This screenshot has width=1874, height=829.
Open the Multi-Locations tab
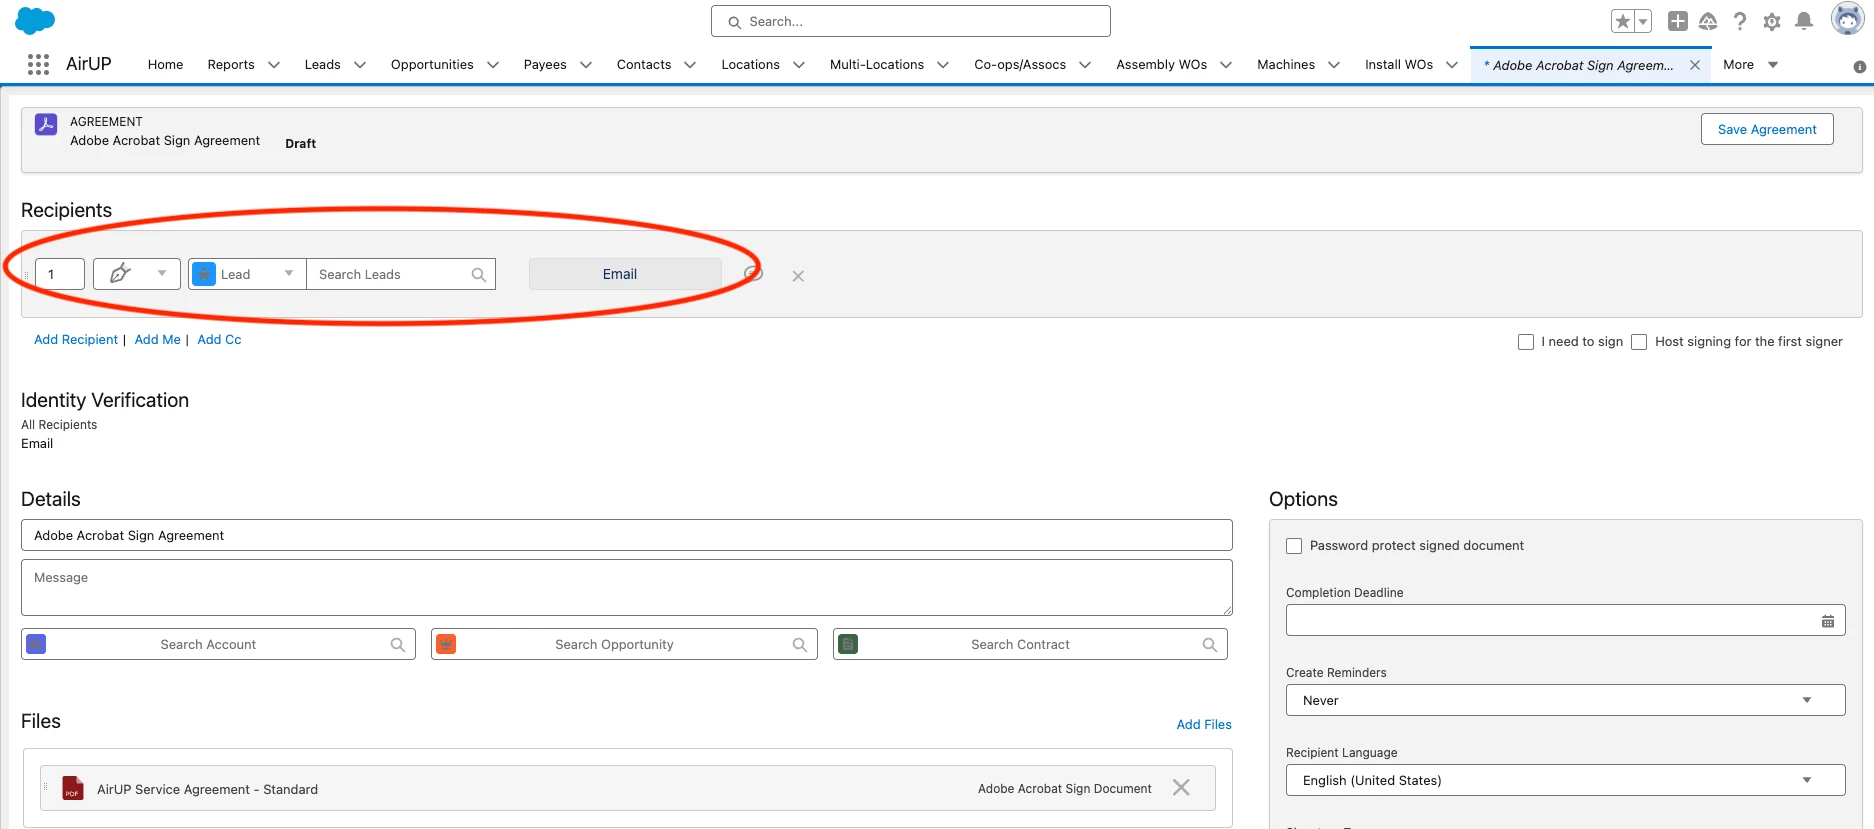(x=877, y=65)
